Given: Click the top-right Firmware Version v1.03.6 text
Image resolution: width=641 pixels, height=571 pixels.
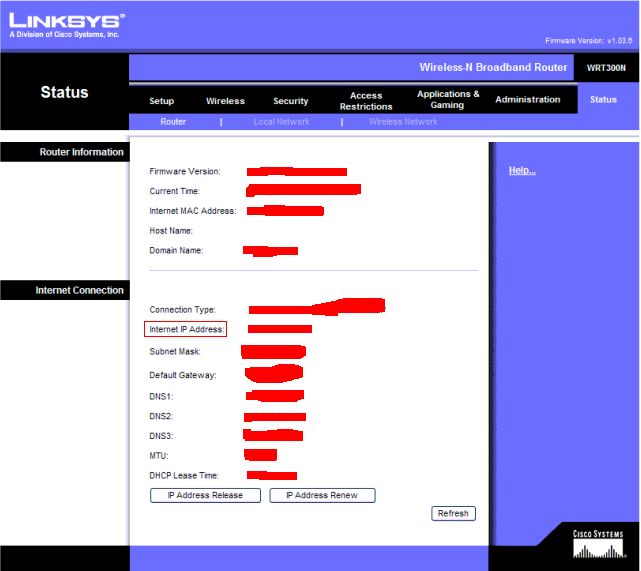Looking at the screenshot, I should (x=588, y=40).
